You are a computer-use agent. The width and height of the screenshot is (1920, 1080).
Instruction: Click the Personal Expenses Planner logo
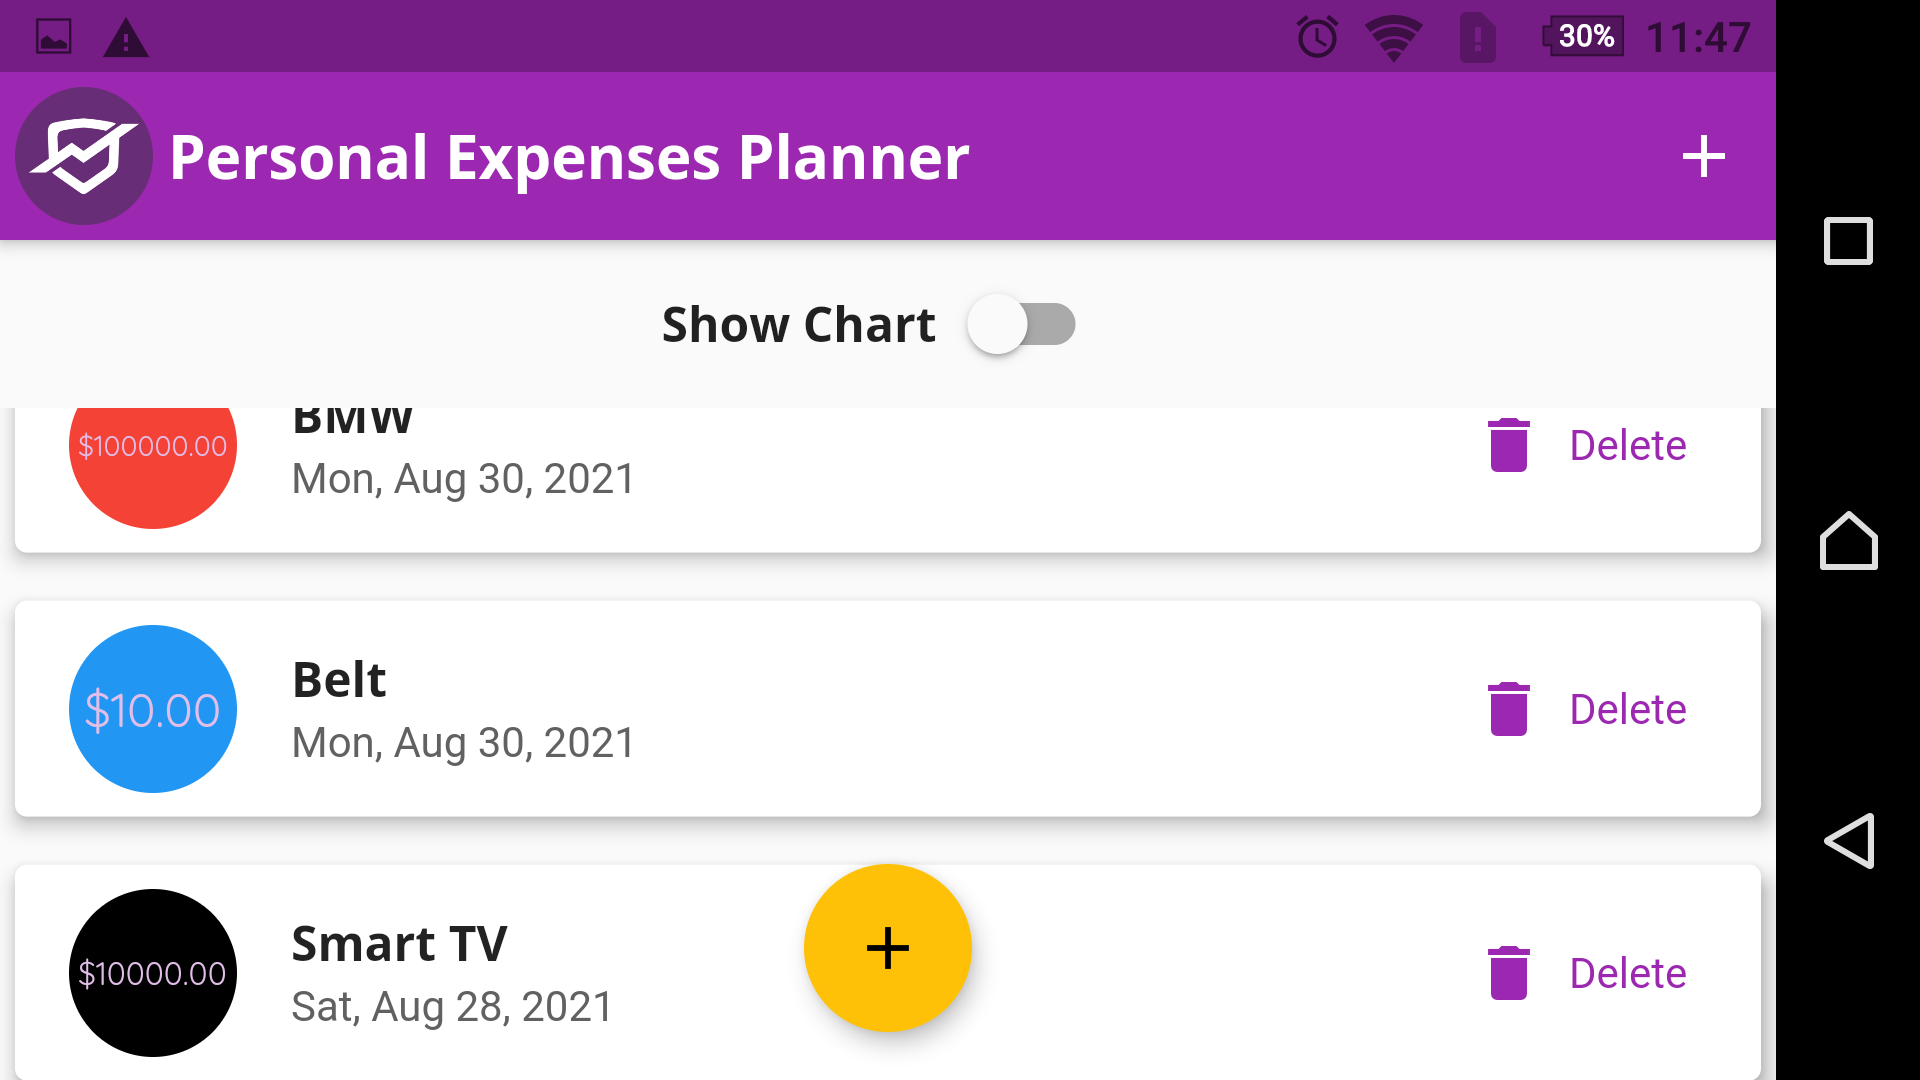(84, 155)
